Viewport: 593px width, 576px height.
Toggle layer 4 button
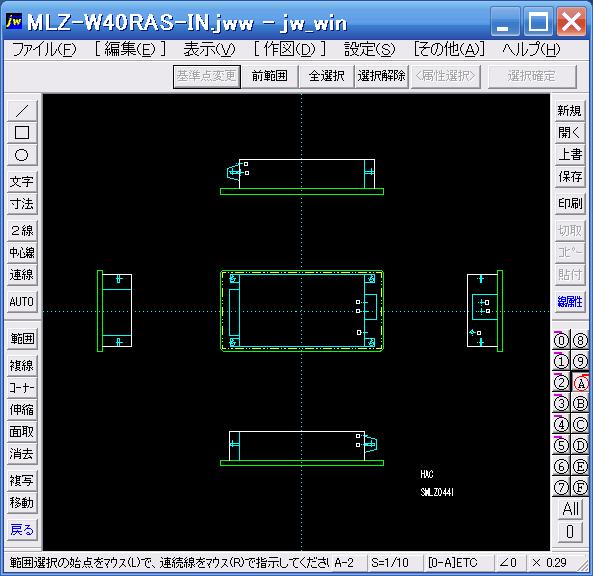pyautogui.click(x=561, y=425)
